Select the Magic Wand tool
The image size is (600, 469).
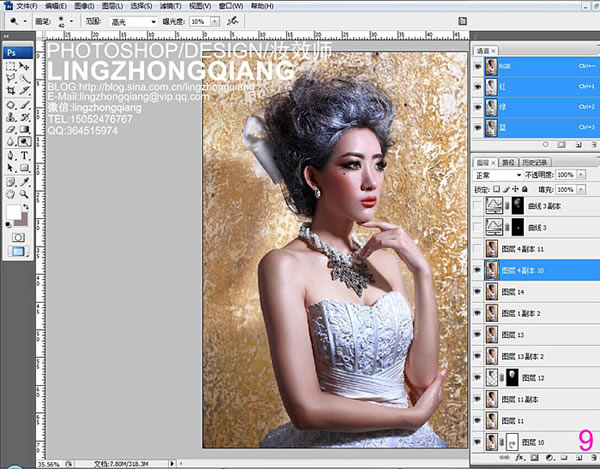click(24, 79)
